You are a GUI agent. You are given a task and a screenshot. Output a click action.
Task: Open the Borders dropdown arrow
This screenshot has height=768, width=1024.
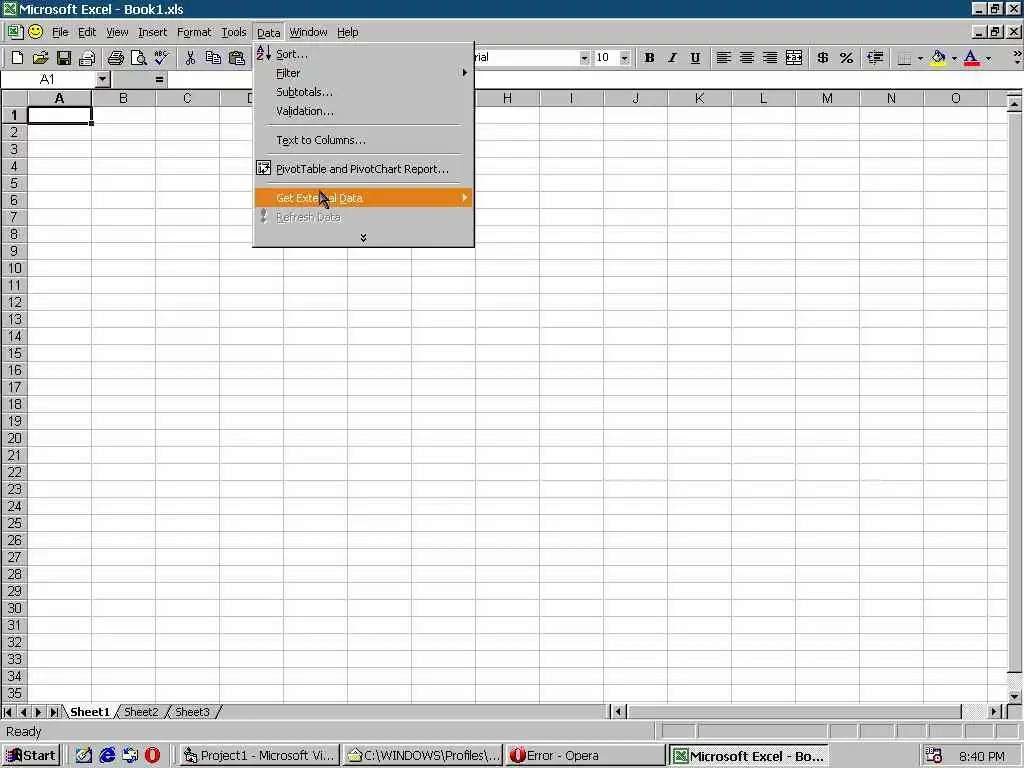[x=920, y=59]
